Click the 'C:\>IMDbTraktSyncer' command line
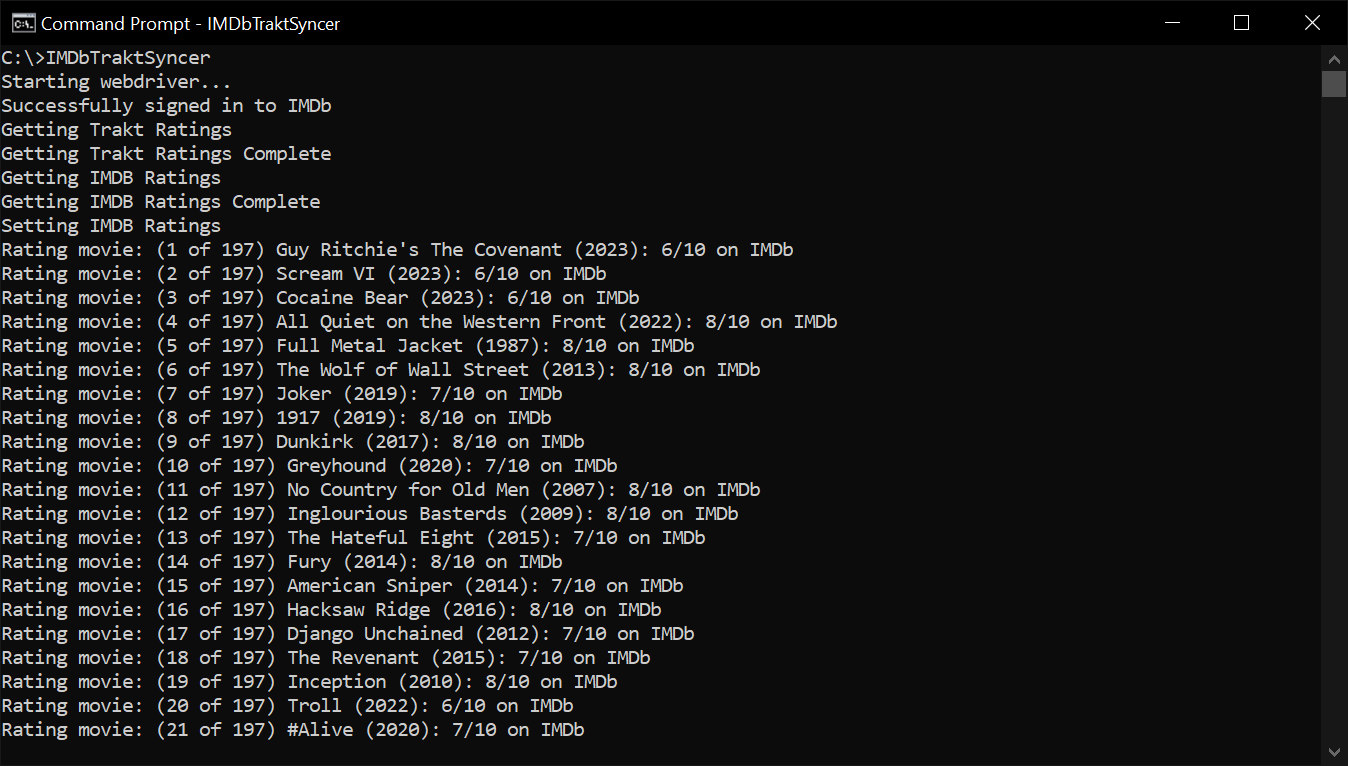Image resolution: width=1348 pixels, height=766 pixels. (106, 58)
